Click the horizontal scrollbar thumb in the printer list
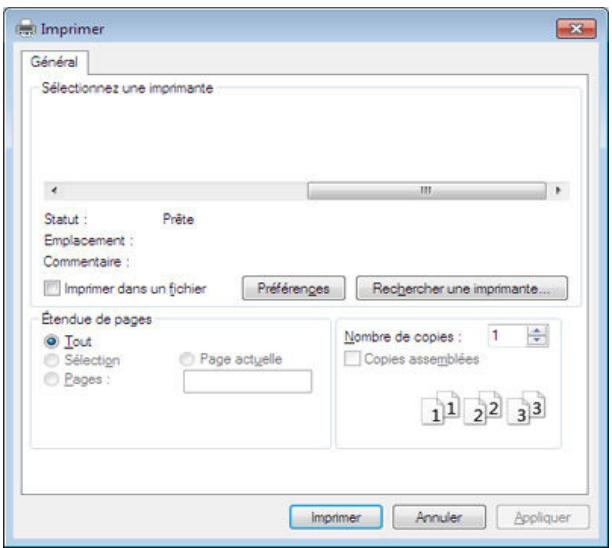 [427, 190]
